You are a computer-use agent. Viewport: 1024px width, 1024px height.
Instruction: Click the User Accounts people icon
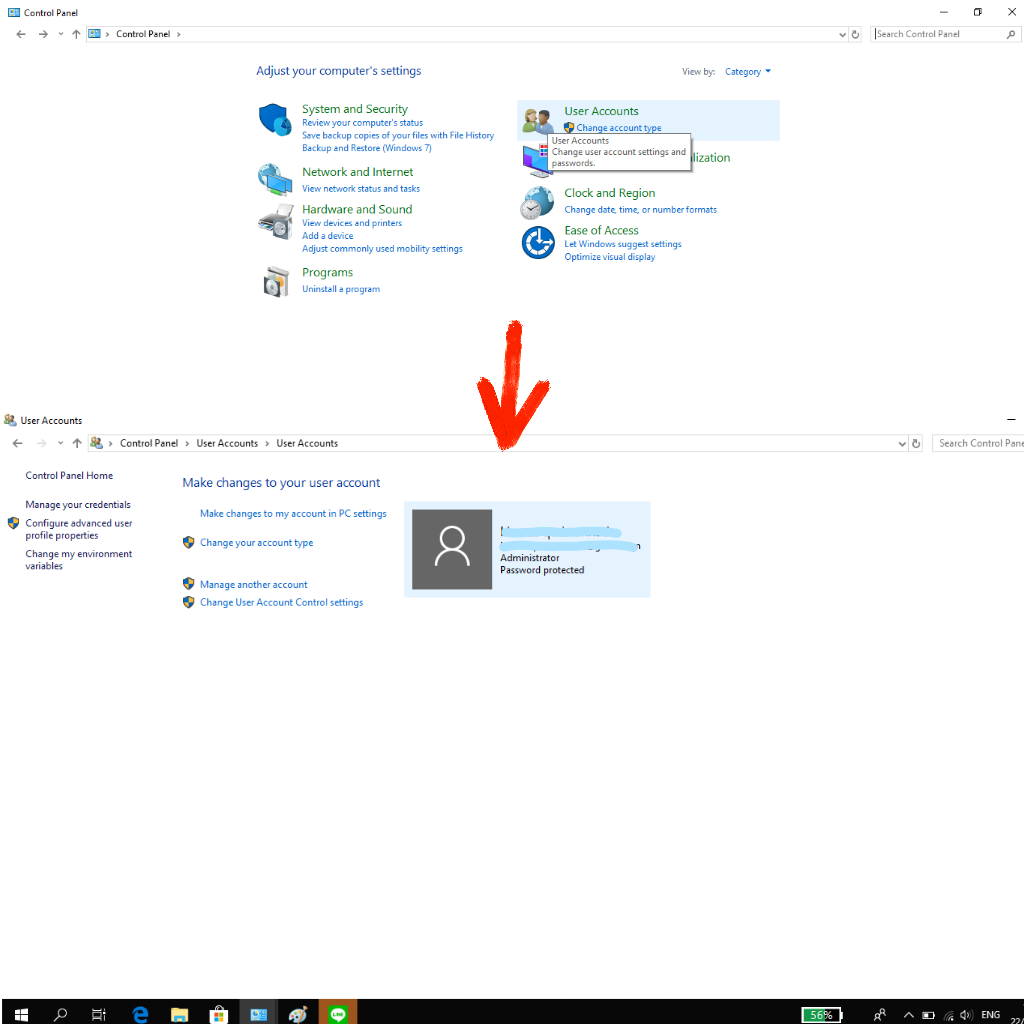click(x=537, y=121)
